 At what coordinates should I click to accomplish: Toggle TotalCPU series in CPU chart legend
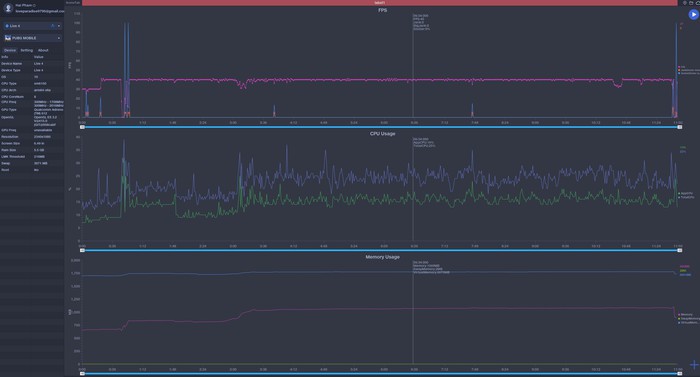687,197
